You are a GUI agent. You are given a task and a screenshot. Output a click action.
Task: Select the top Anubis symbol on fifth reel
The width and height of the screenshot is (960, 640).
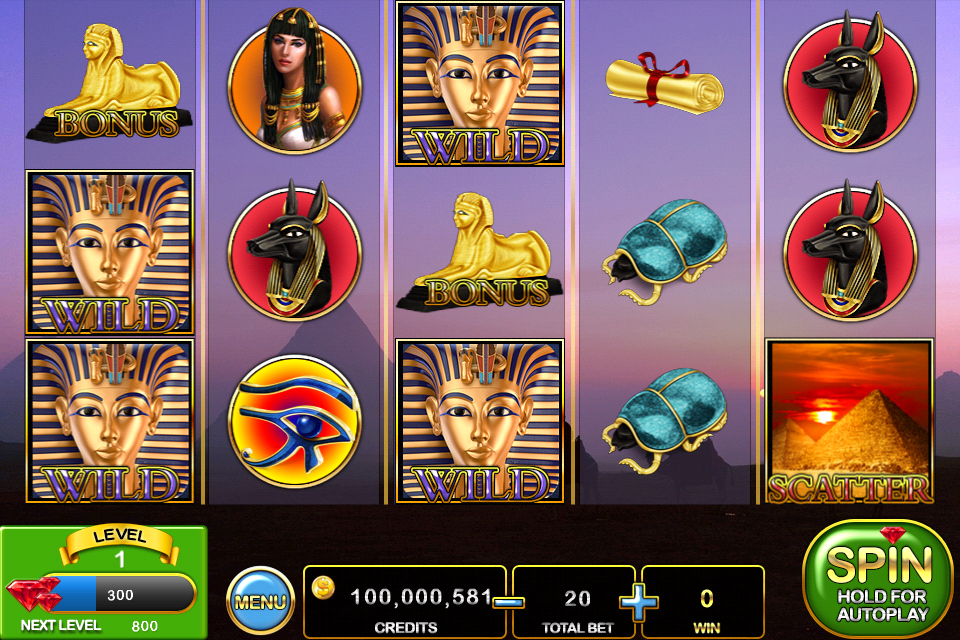pyautogui.click(x=850, y=81)
